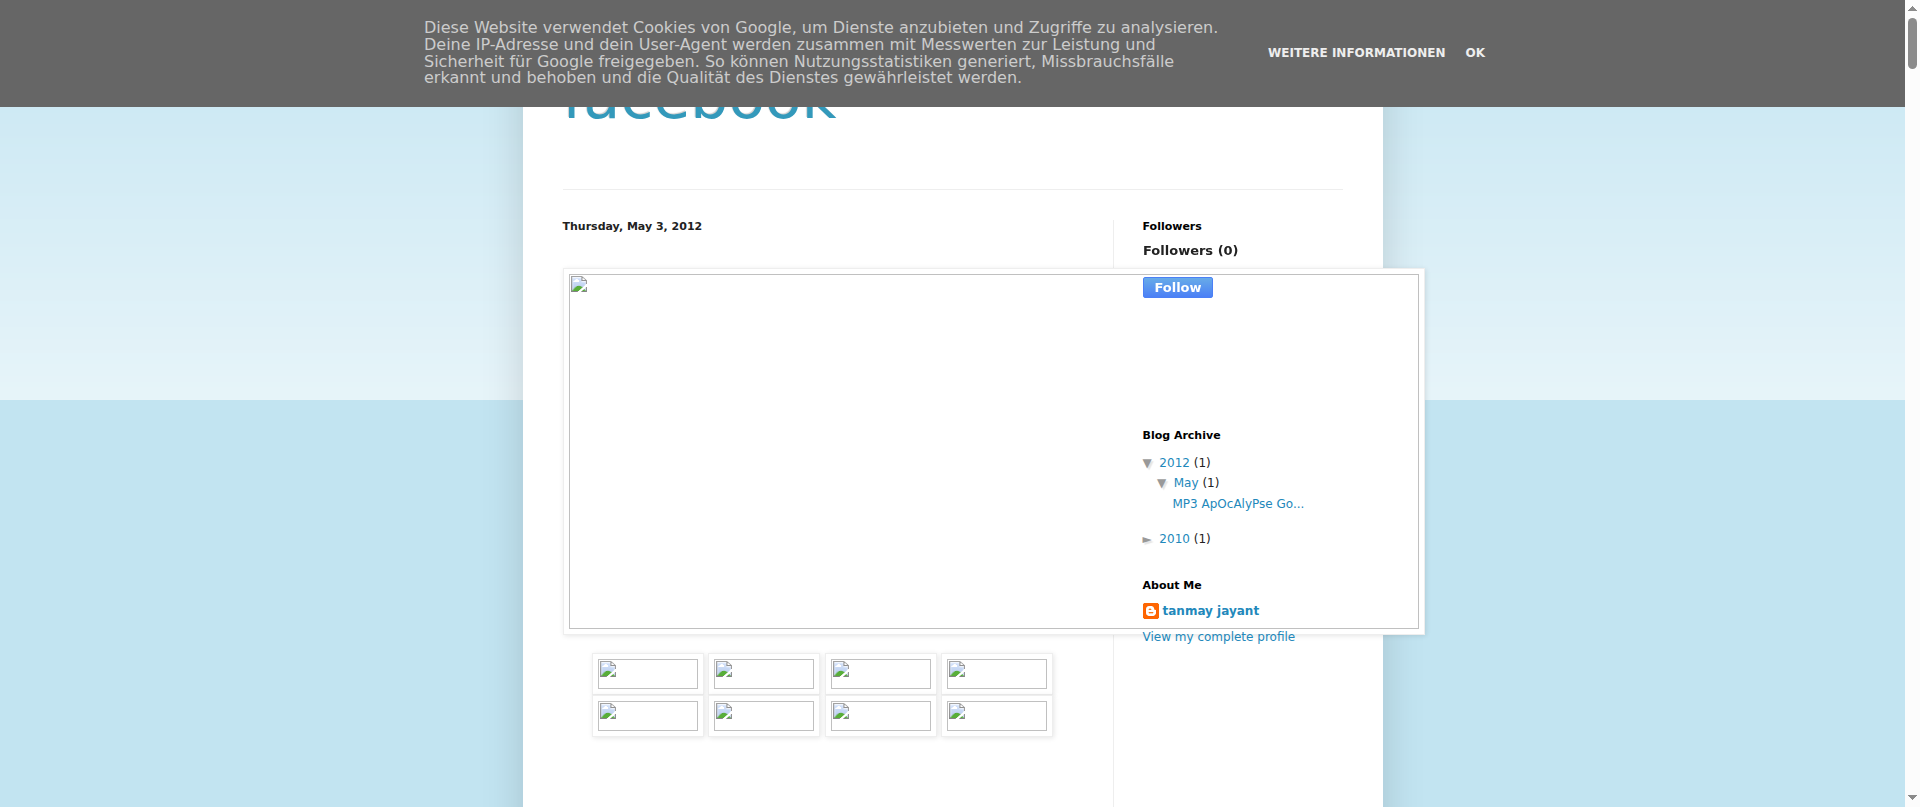
Task: Open the 2010 archive link
Action: (x=1174, y=539)
